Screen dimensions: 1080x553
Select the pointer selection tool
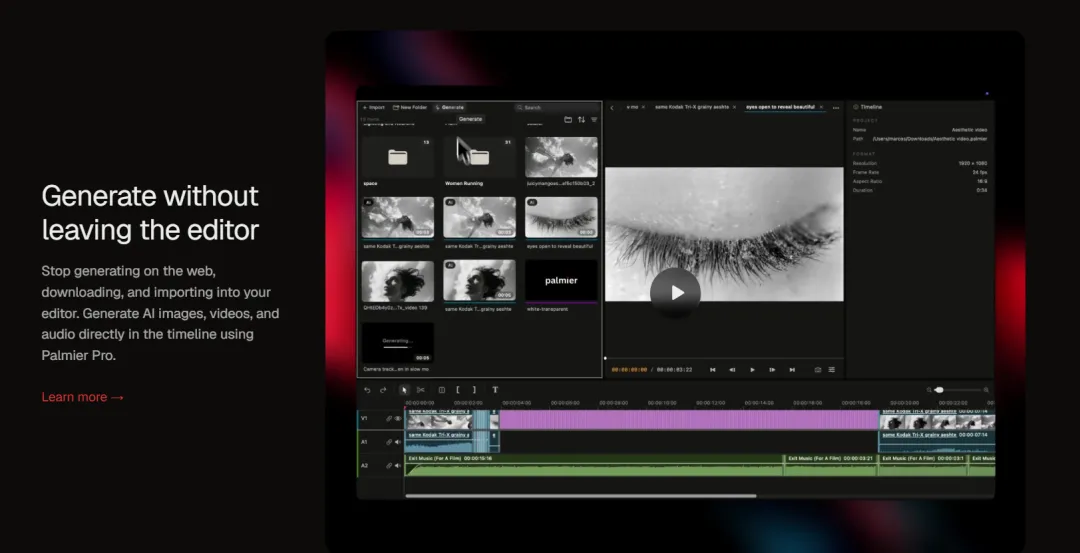point(404,390)
